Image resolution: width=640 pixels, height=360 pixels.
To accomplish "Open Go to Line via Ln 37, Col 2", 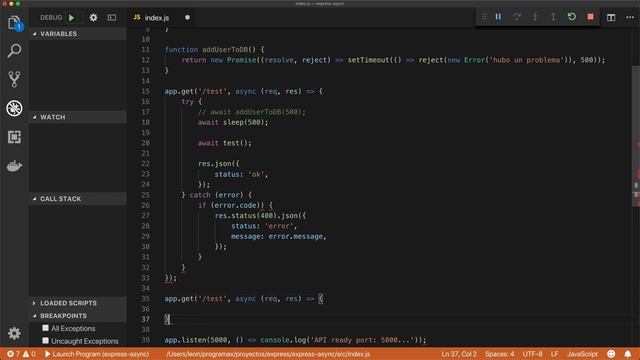I will tap(459, 354).
